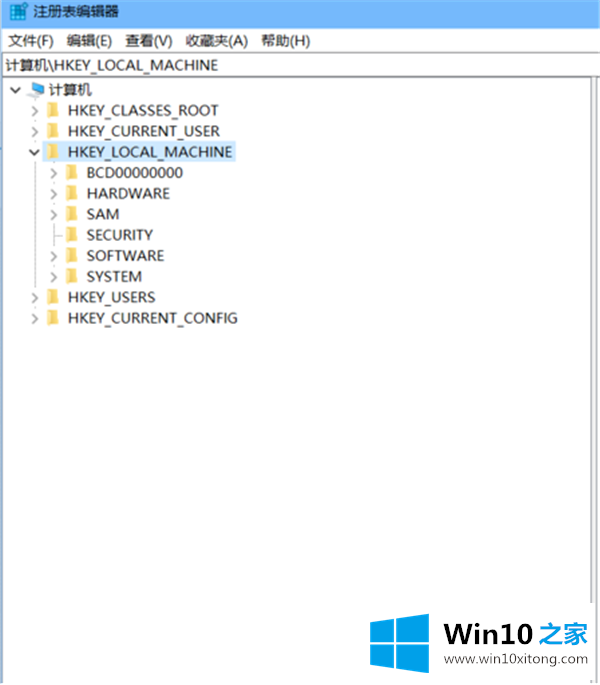Select the SECURITY label
Image resolution: width=600 pixels, height=685 pixels.
point(120,235)
